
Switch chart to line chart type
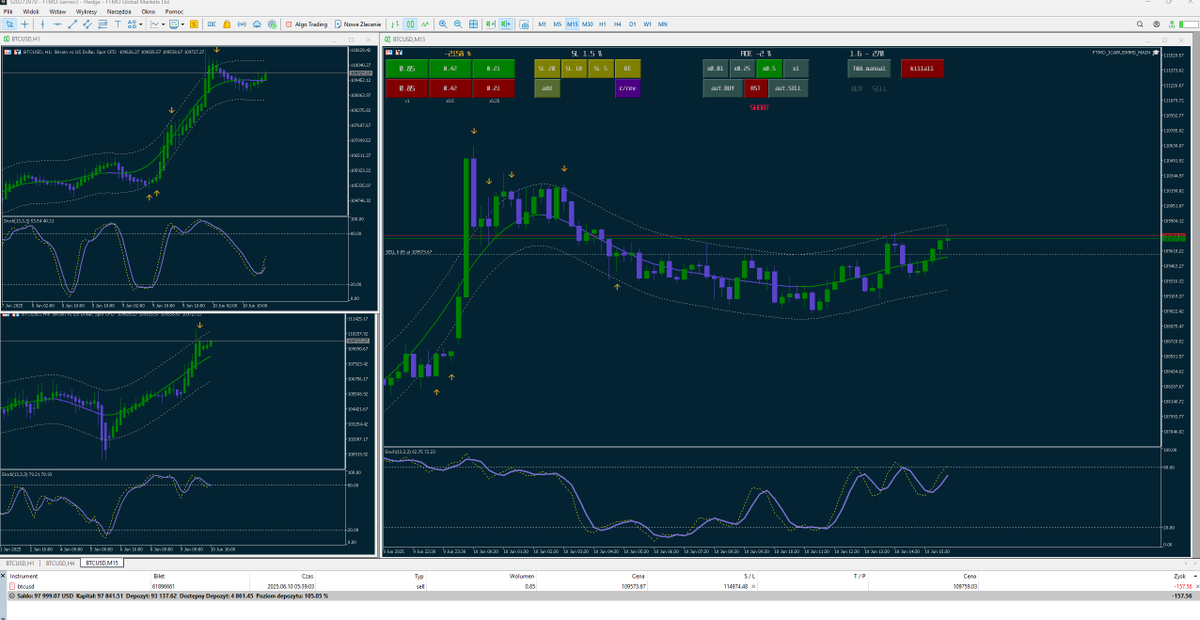425,23
